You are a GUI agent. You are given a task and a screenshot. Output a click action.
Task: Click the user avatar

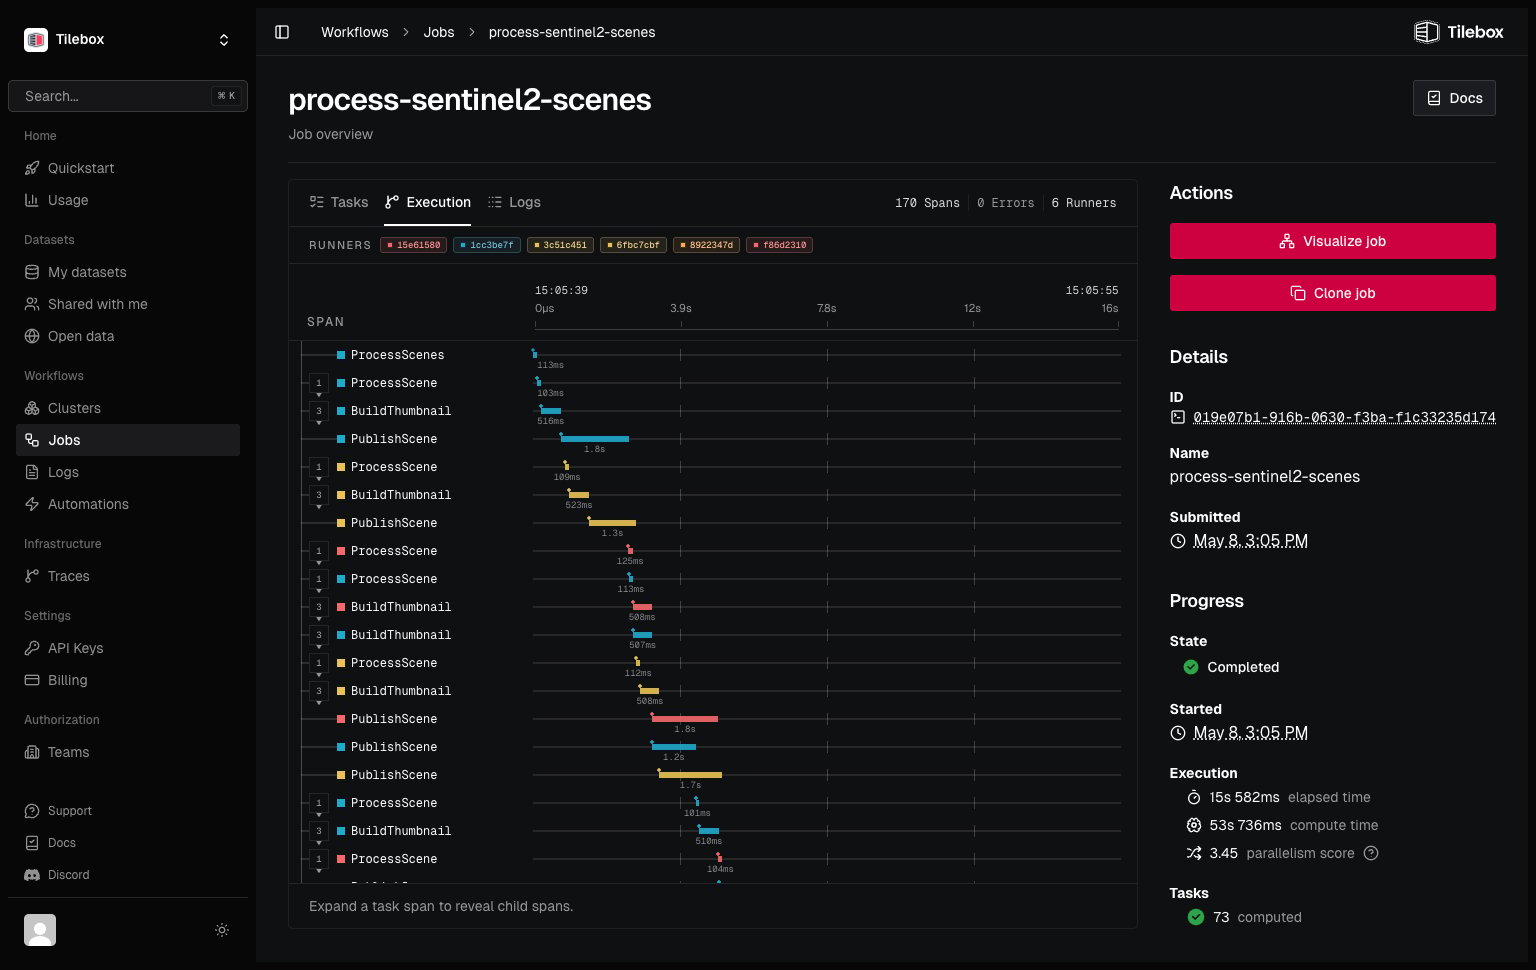40,930
